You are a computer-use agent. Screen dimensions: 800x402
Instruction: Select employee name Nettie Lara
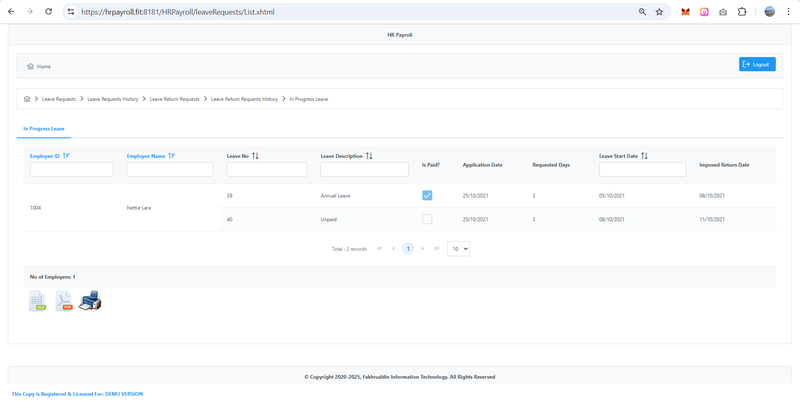click(139, 208)
